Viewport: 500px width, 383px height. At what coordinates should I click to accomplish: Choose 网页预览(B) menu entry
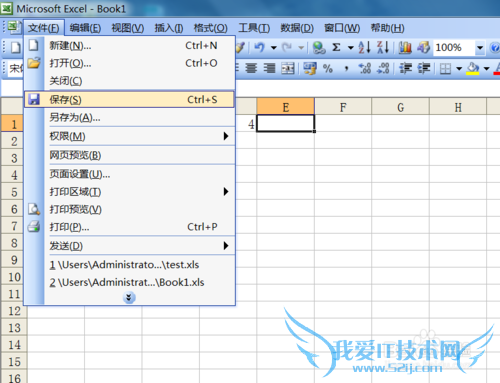click(x=130, y=155)
